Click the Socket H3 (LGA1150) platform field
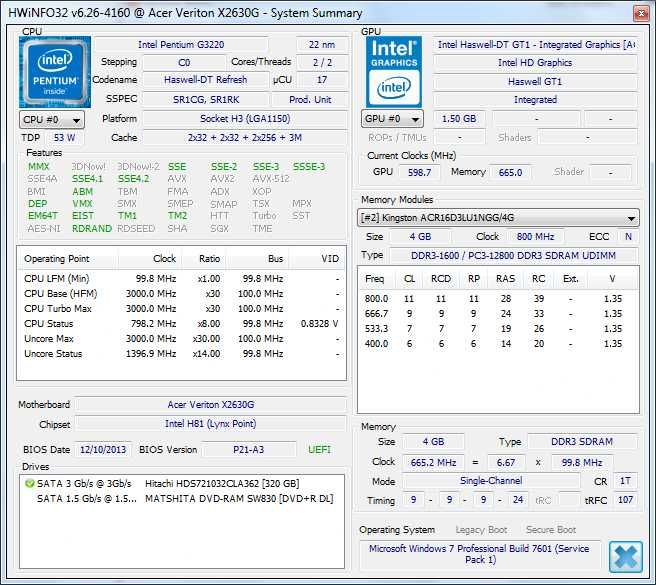 point(245,118)
